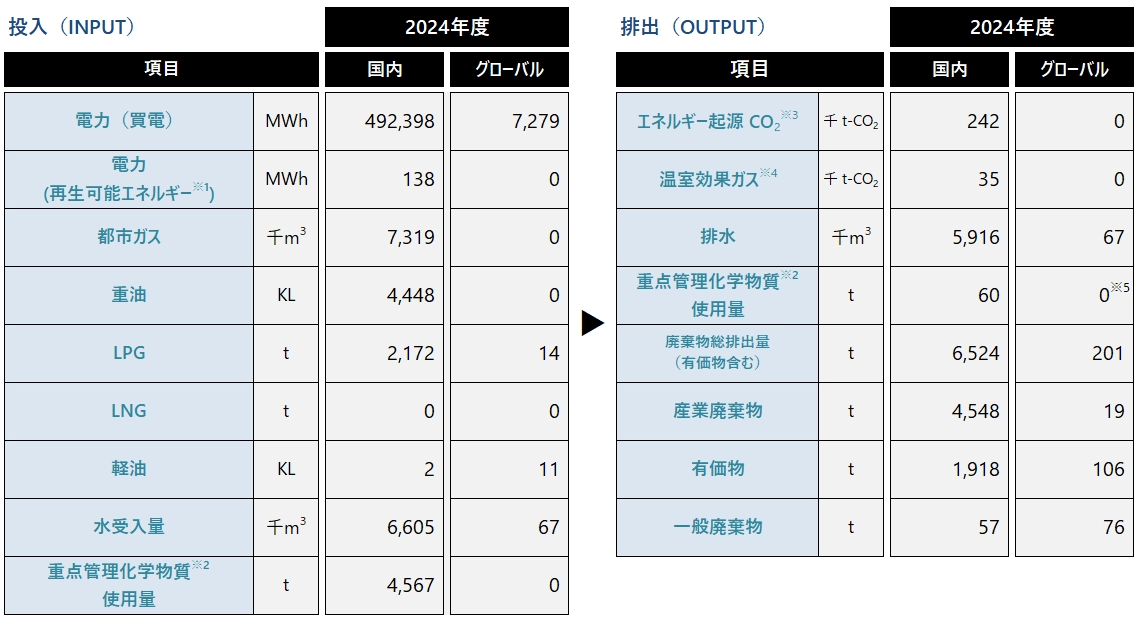Click the 軽油 row label

tap(128, 469)
